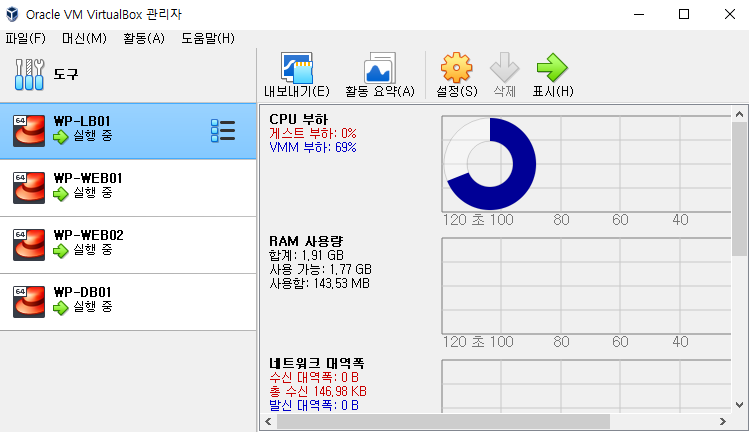Click the grayed 삭제 toolbar button
The width and height of the screenshot is (749, 432).
point(504,75)
